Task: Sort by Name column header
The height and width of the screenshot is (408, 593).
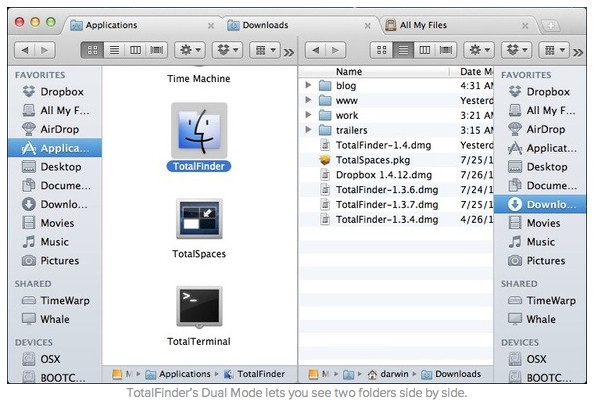Action: tap(374, 71)
